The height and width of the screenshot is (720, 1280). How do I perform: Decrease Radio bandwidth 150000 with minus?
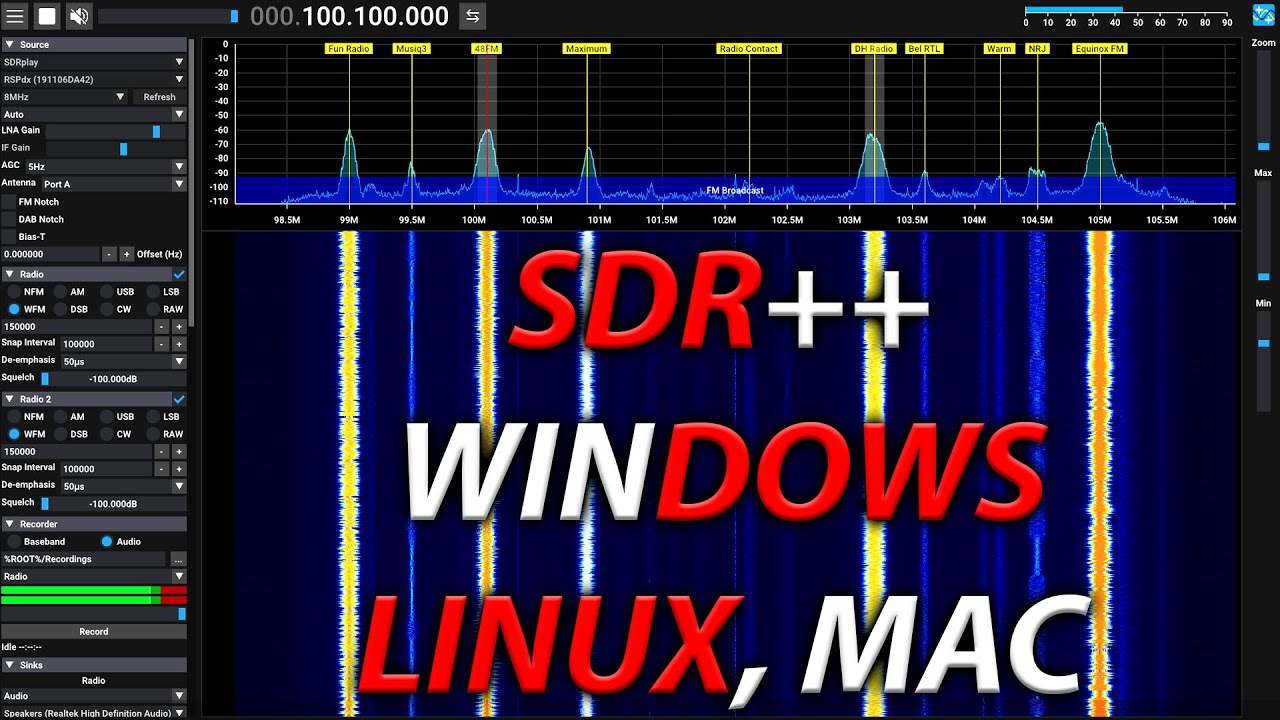[x=161, y=327]
